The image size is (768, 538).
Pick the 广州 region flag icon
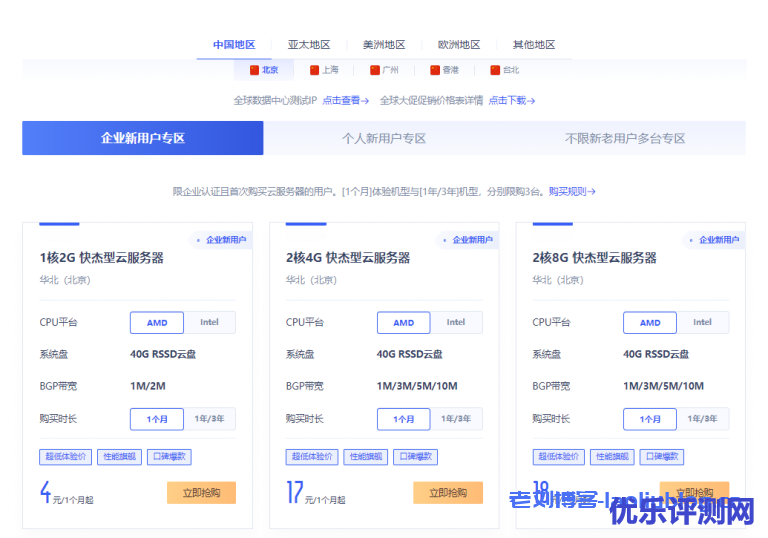click(374, 70)
